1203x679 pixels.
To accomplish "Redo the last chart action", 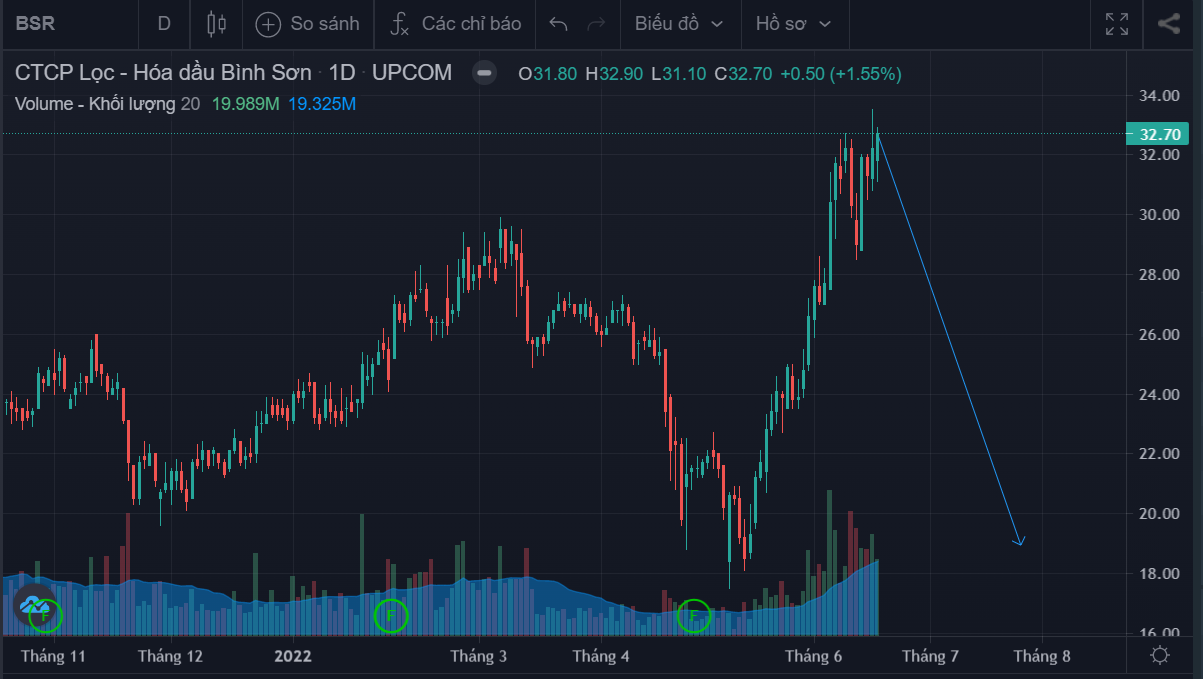I will click(597, 24).
